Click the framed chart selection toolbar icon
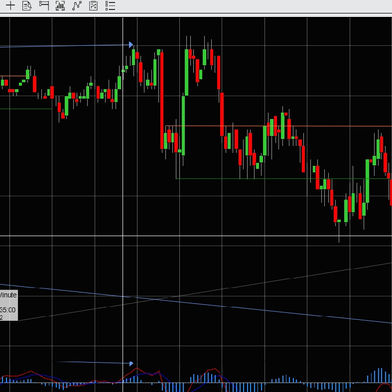 [60, 6]
